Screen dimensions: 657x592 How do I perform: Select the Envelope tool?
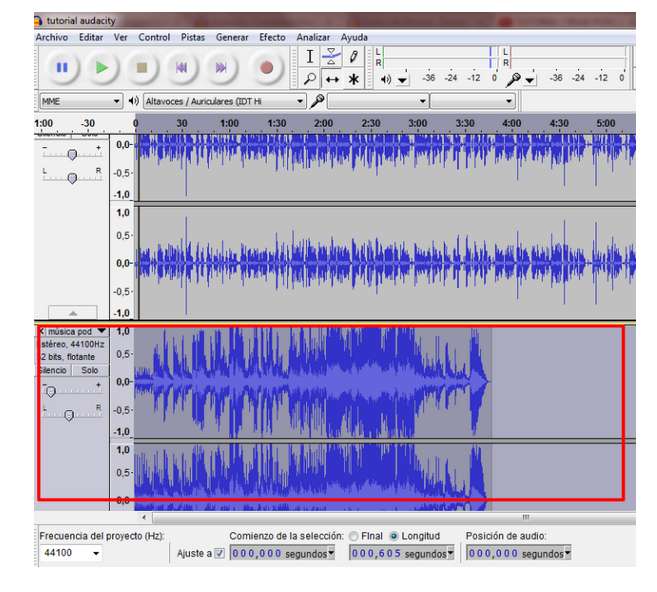coord(332,57)
